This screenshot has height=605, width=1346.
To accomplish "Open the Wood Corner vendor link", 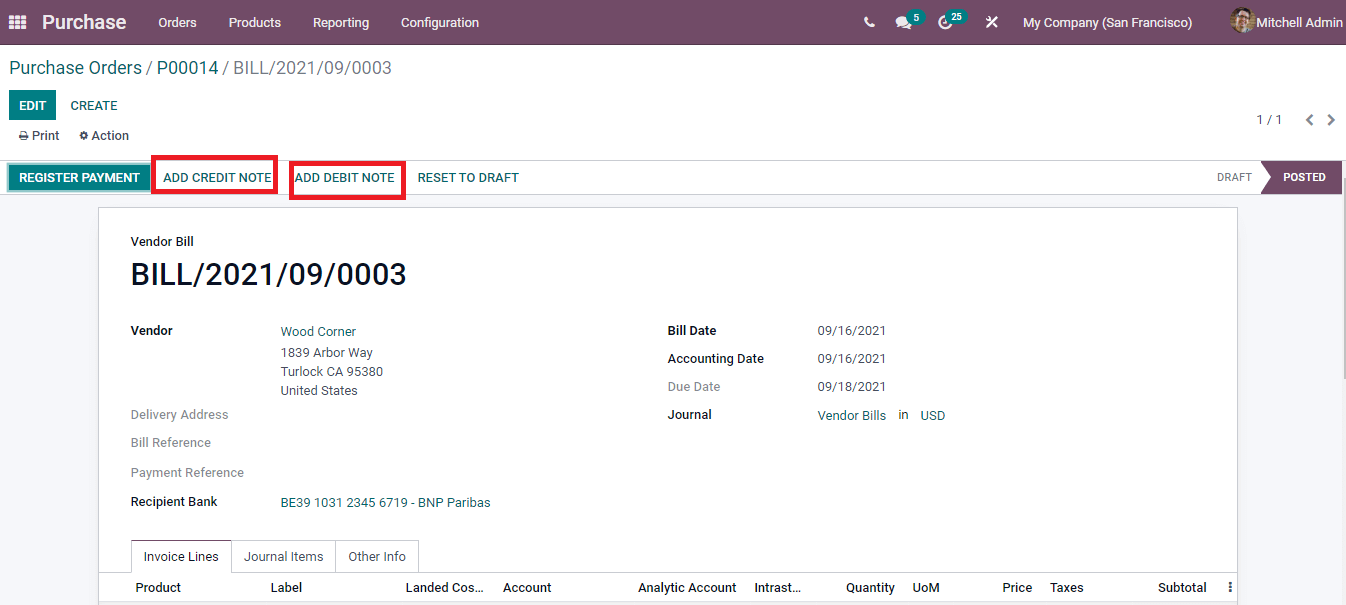I will click(x=318, y=332).
